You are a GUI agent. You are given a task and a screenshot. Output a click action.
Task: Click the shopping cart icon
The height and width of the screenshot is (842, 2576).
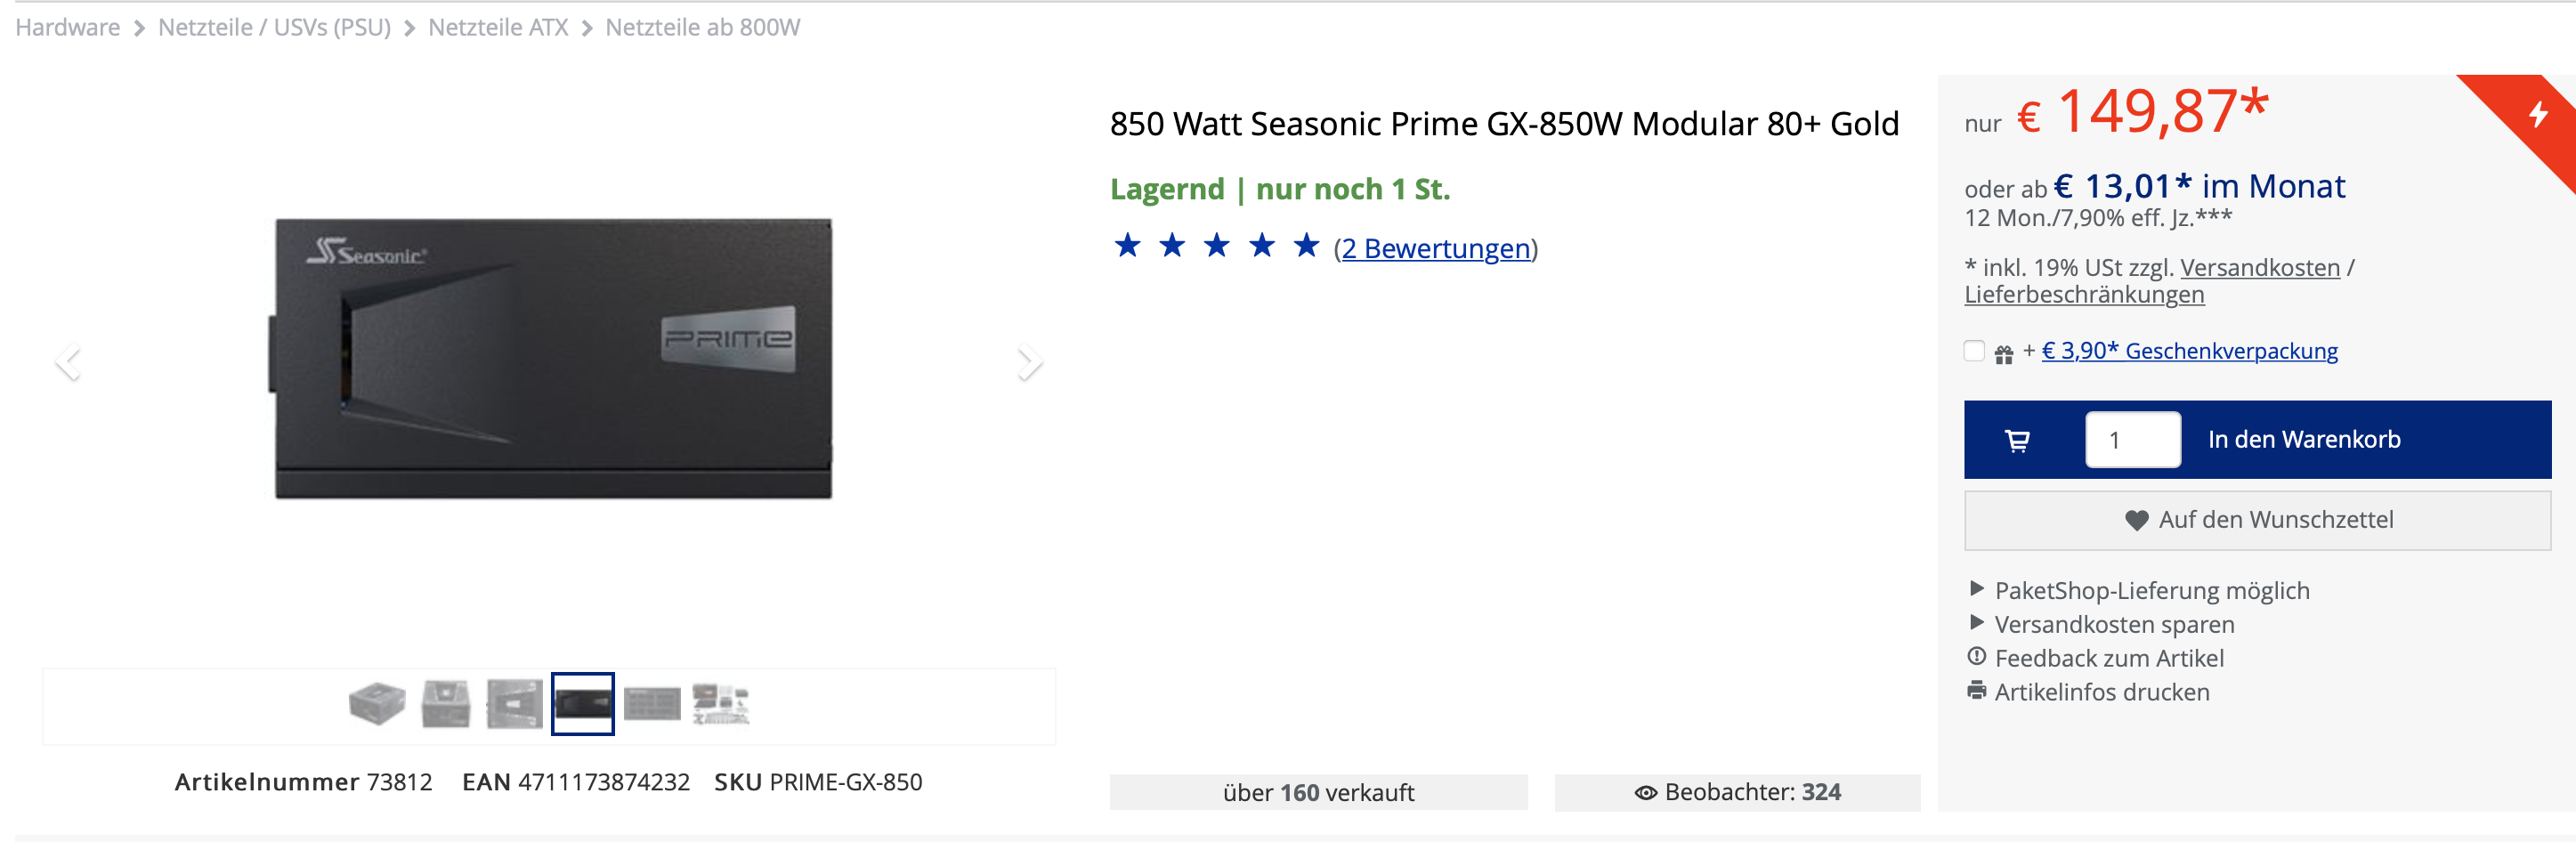click(2017, 440)
